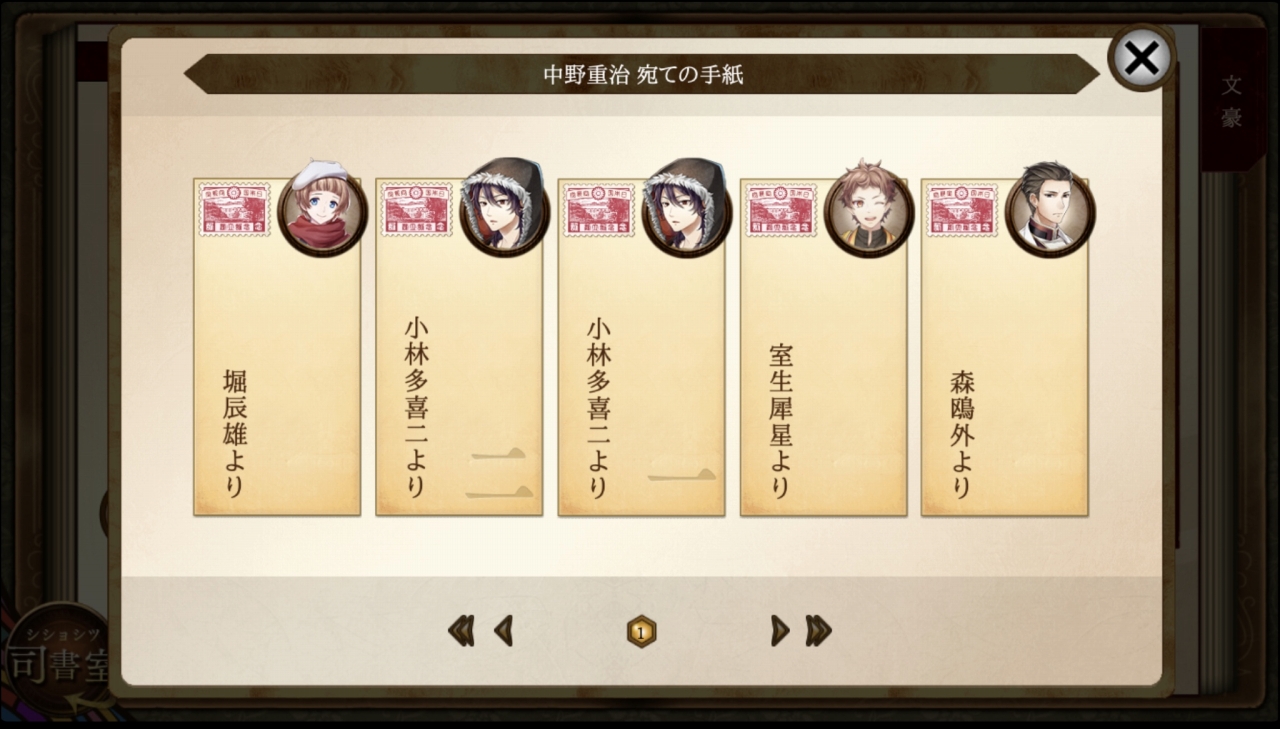Click the stamp on 堀辰雄 letter
Screen dimensions: 1280x729
(x=234, y=209)
